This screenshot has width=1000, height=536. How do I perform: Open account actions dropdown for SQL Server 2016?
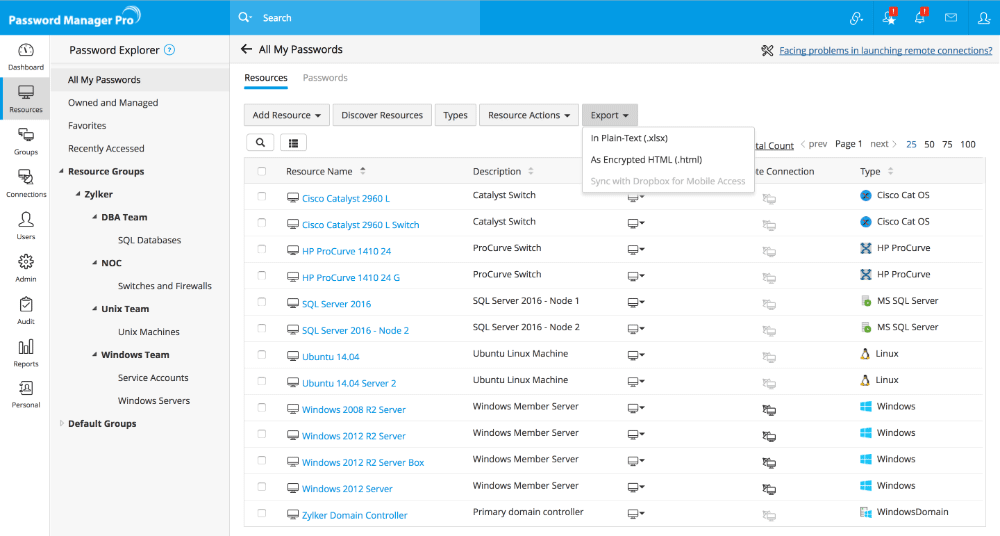pos(636,303)
